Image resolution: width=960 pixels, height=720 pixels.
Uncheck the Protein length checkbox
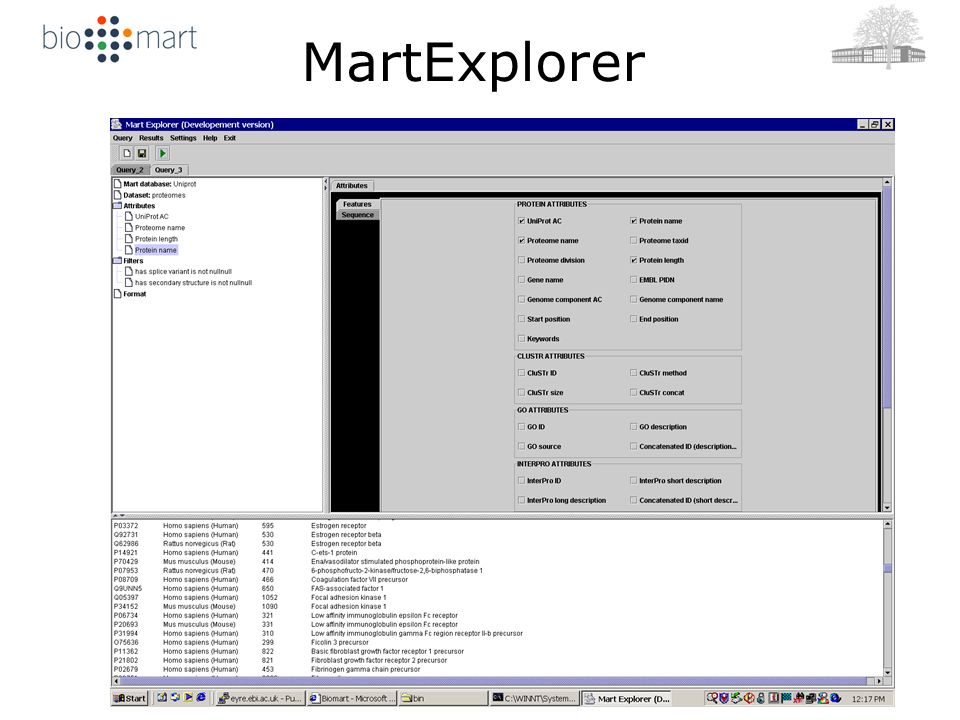(x=634, y=260)
